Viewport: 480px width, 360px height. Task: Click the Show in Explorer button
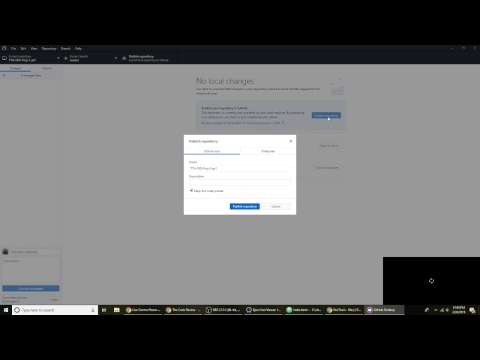tap(327, 168)
